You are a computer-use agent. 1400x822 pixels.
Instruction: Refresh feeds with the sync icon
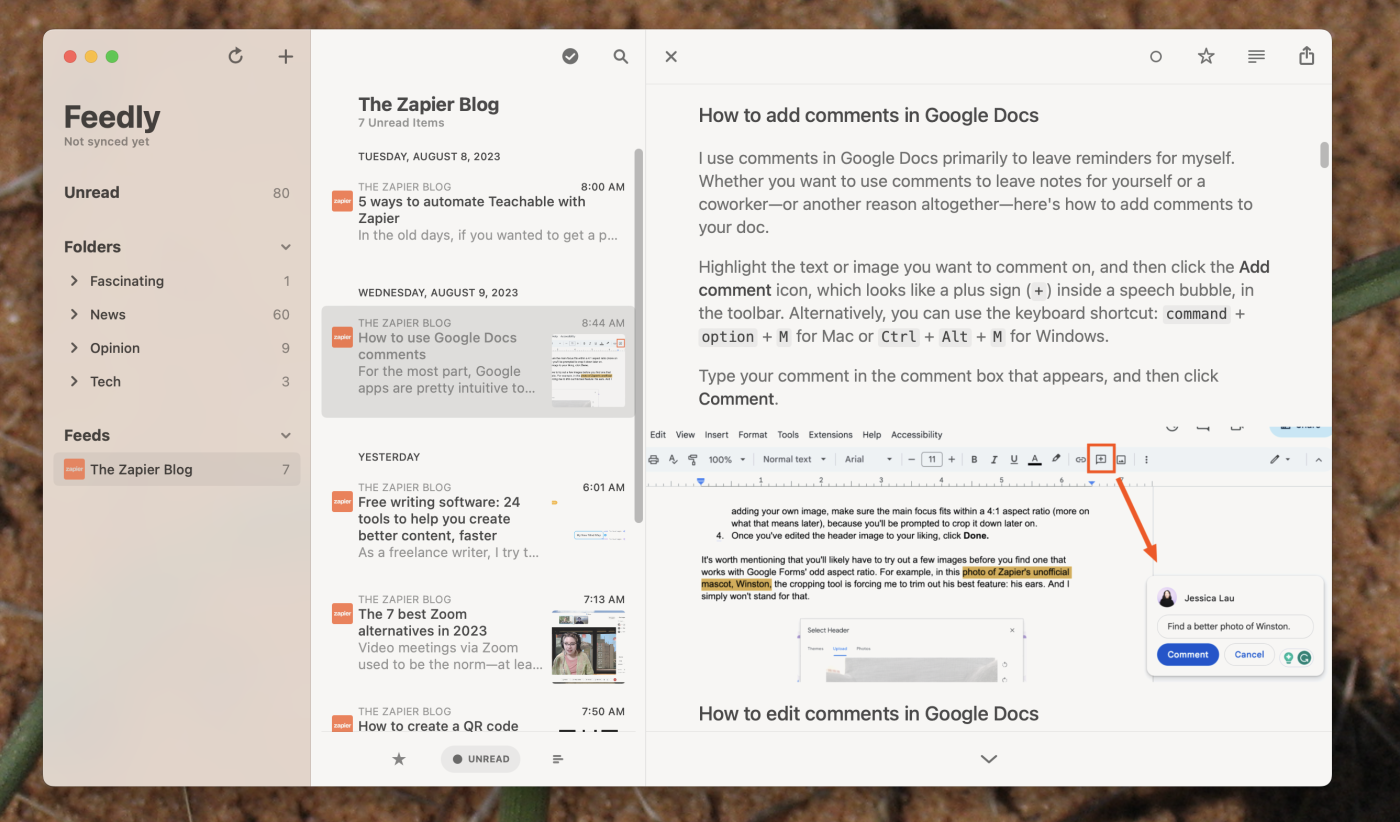236,56
